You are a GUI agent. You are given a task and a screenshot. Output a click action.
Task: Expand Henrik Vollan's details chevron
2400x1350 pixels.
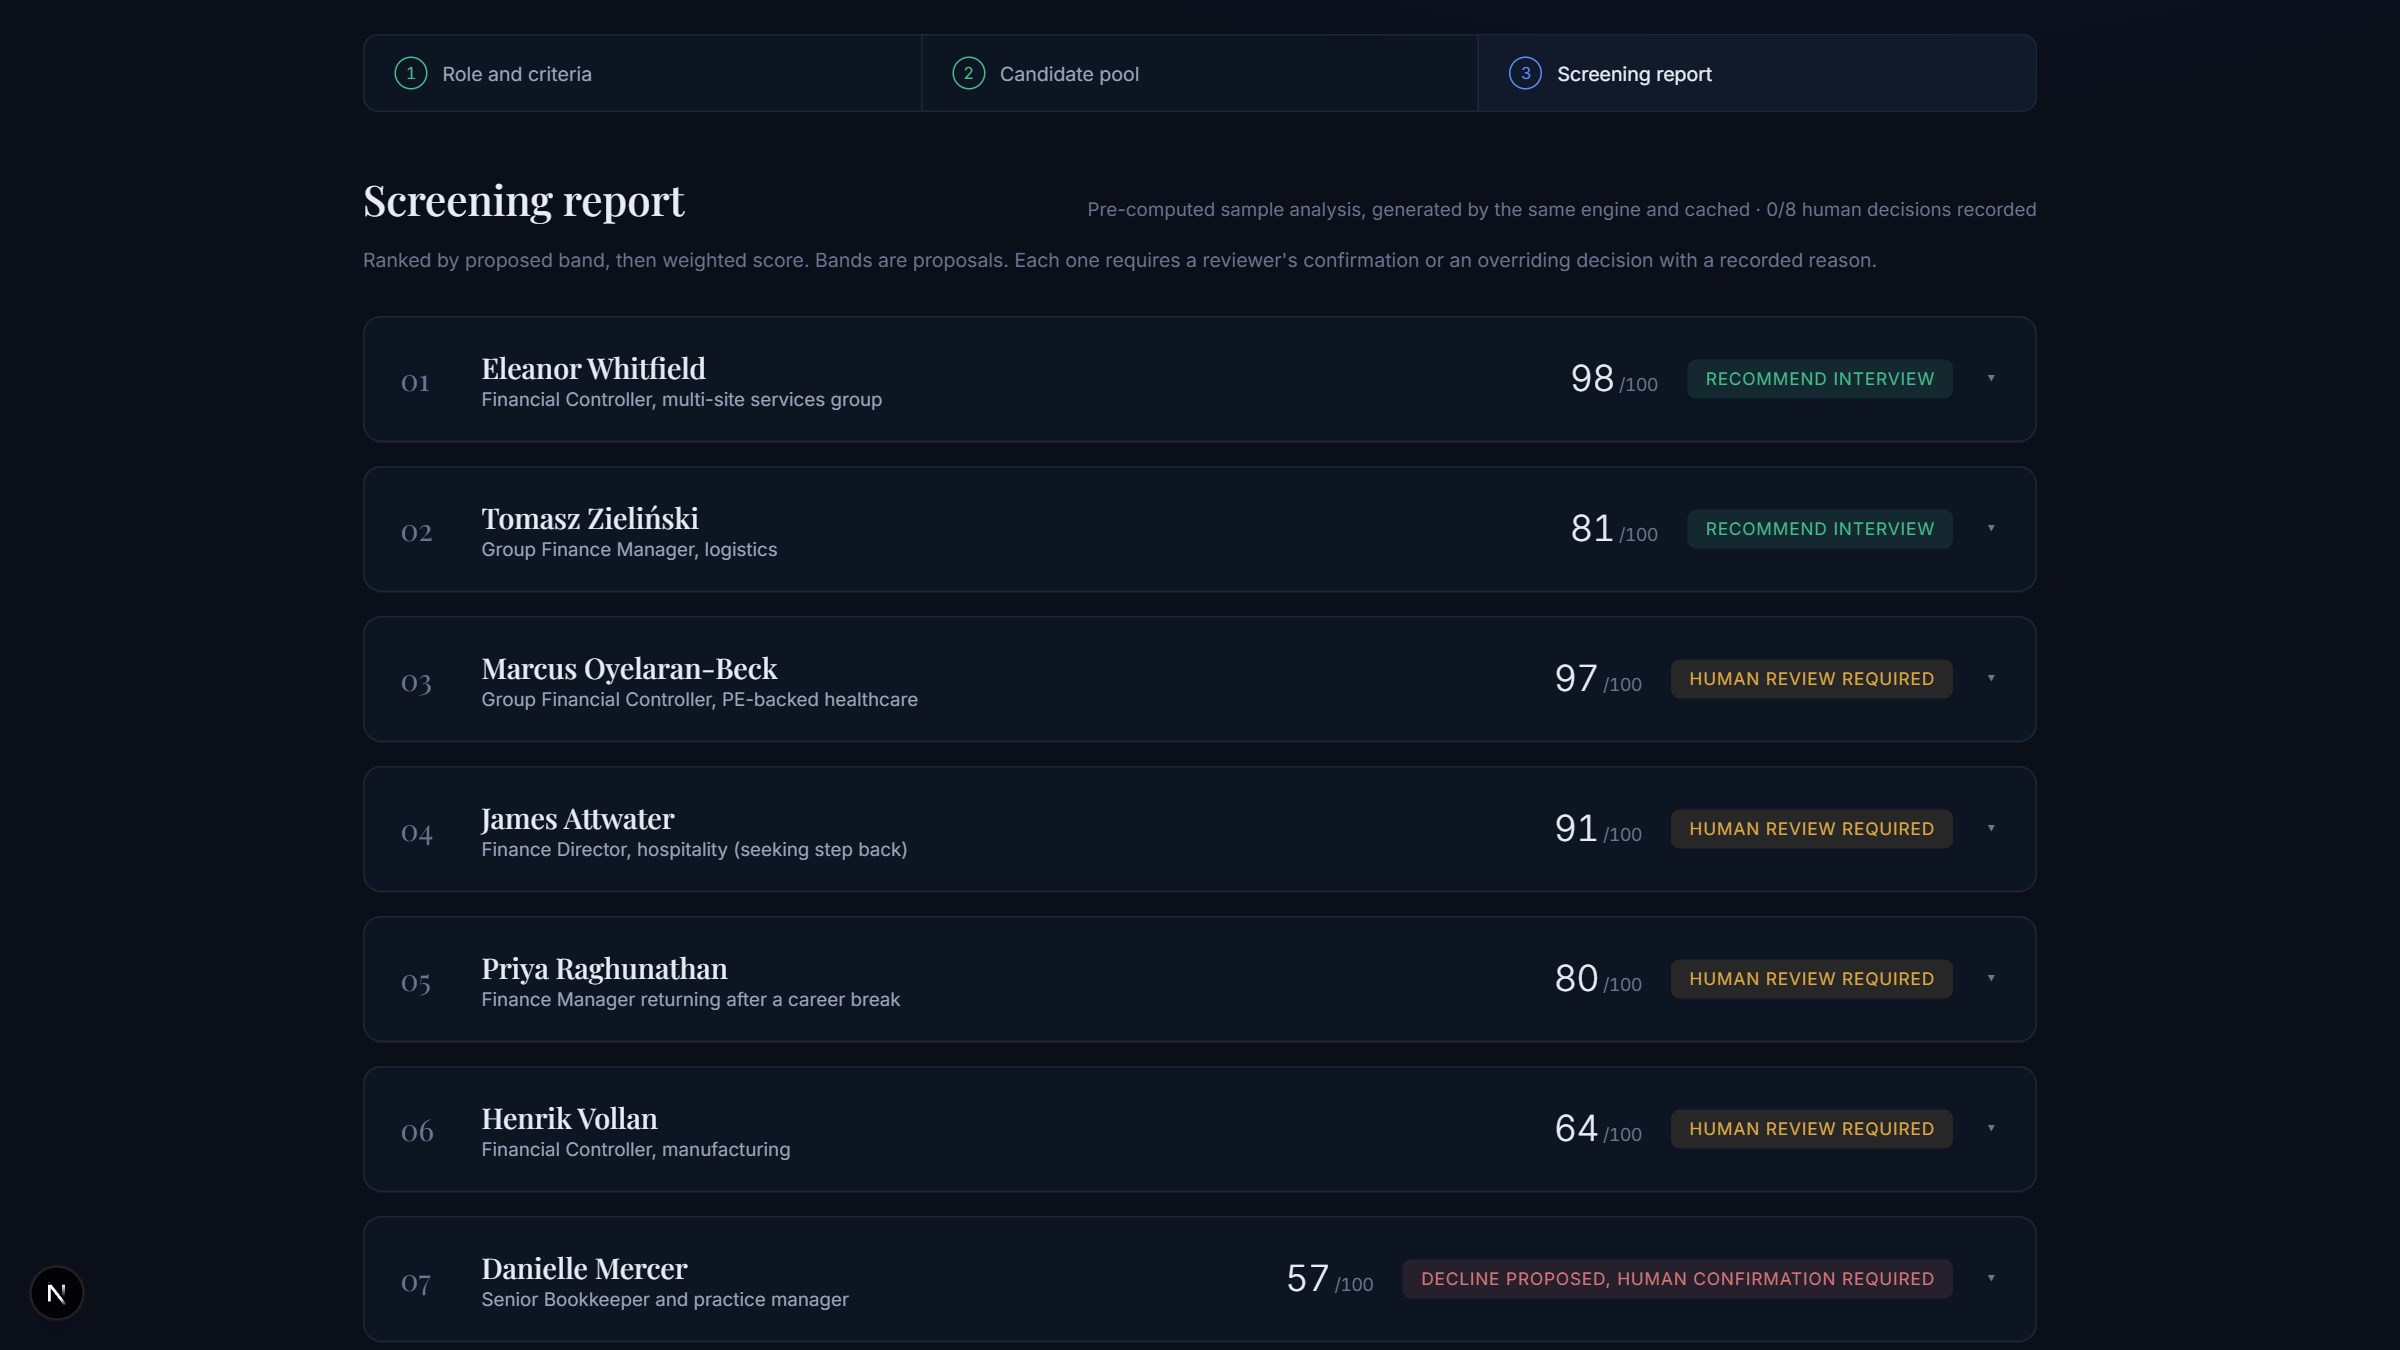pos(1991,1128)
